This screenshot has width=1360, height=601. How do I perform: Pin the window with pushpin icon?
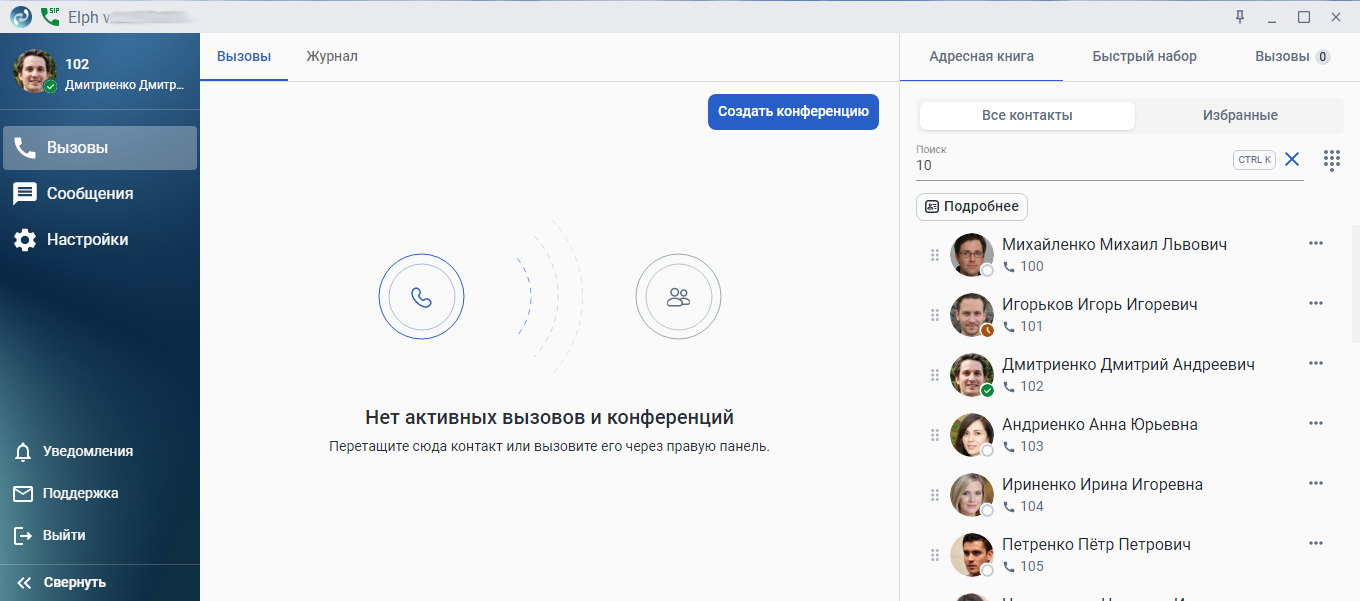[x=1241, y=16]
